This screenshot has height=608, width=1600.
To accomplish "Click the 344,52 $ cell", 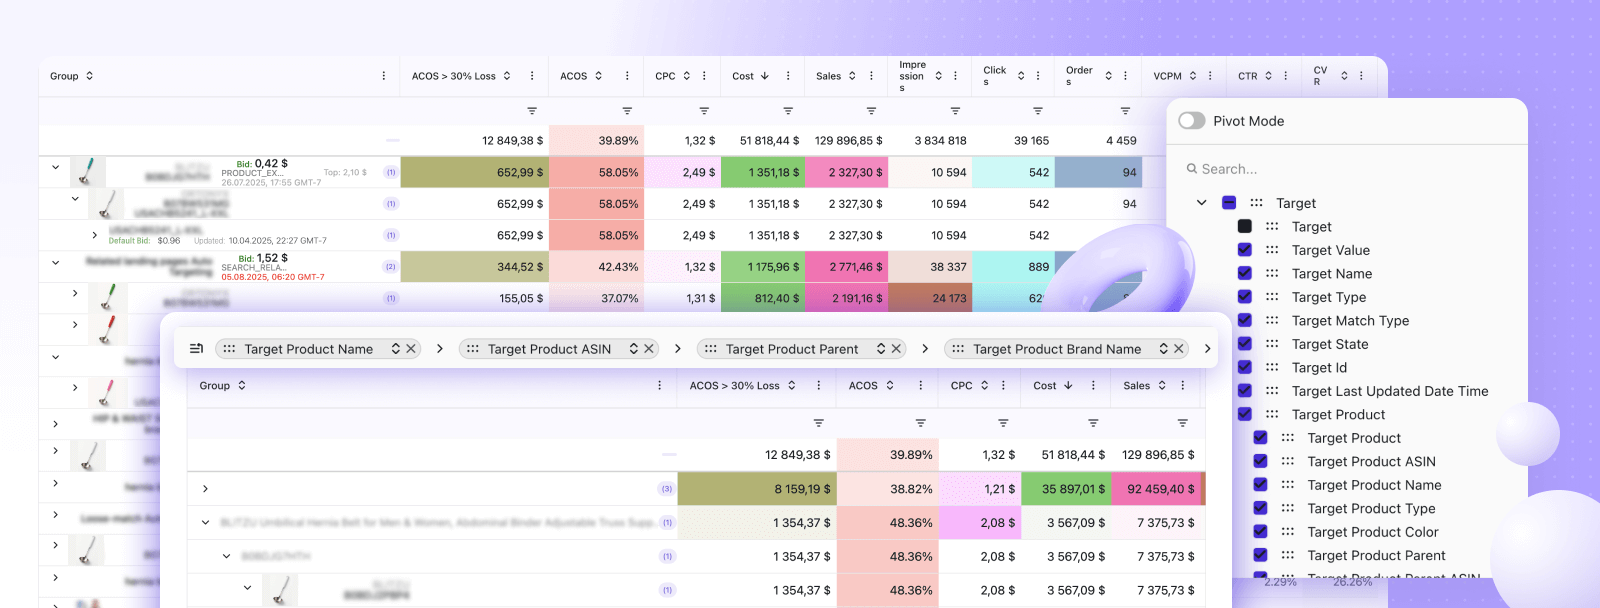I will (474, 267).
